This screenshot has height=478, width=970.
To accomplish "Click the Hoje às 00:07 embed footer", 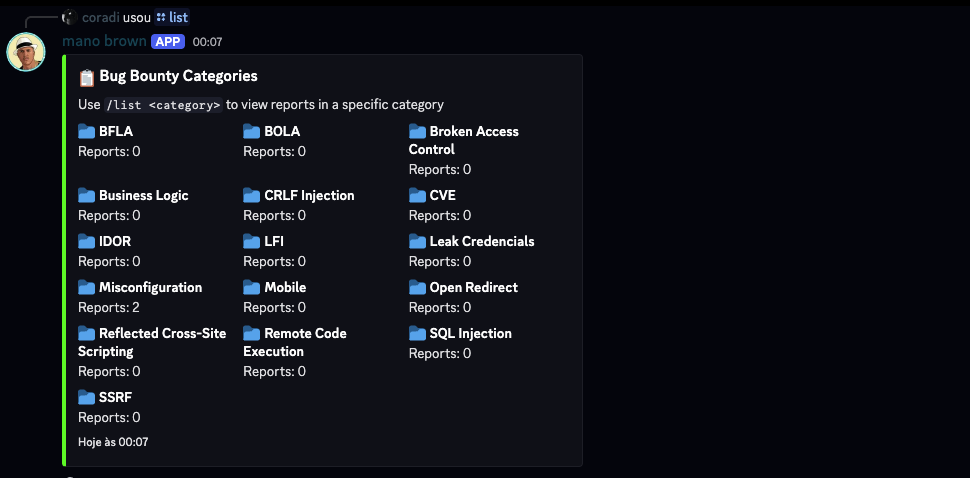I will pos(113,441).
